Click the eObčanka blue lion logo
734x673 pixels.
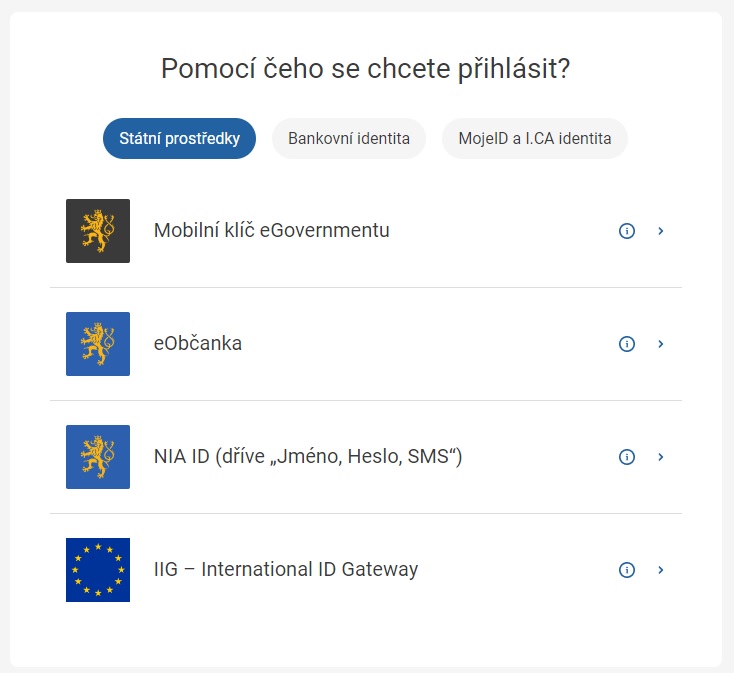tap(98, 344)
